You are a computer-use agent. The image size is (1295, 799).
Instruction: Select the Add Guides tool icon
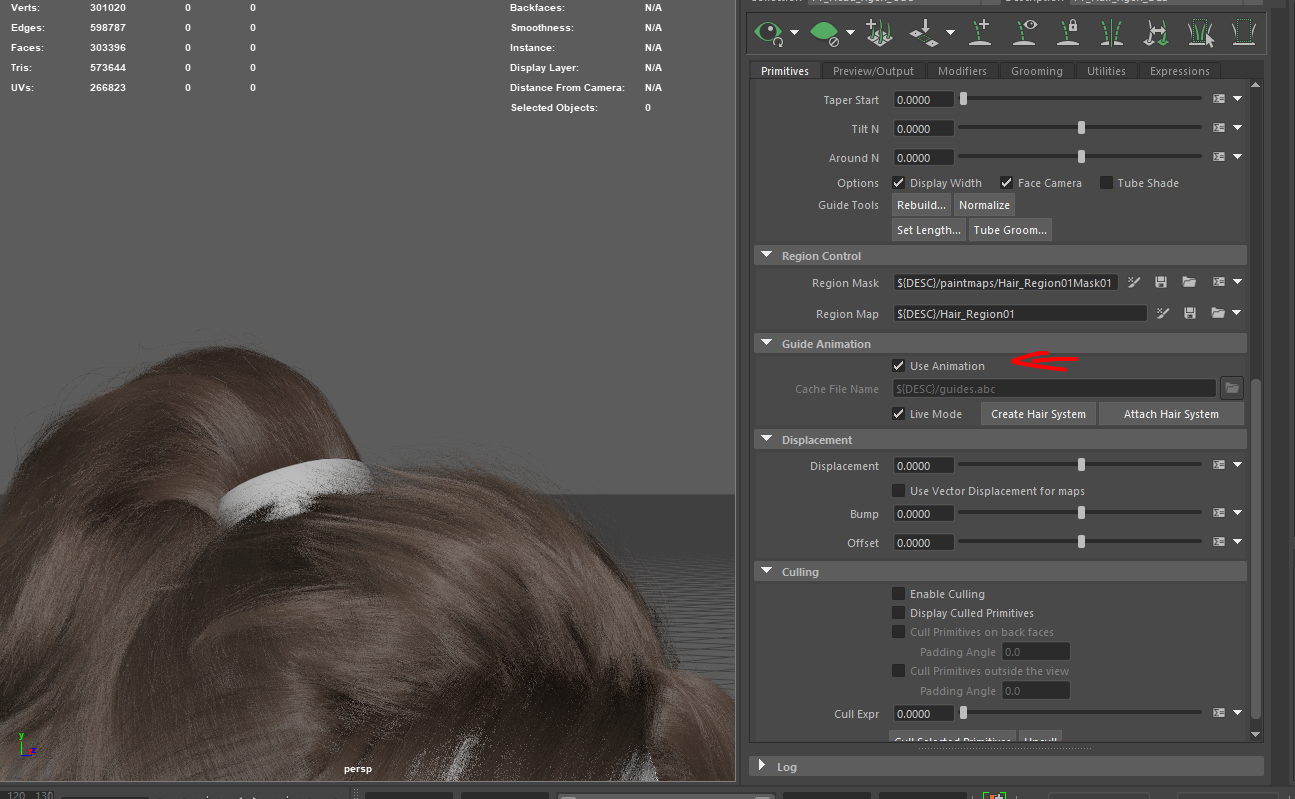point(878,32)
